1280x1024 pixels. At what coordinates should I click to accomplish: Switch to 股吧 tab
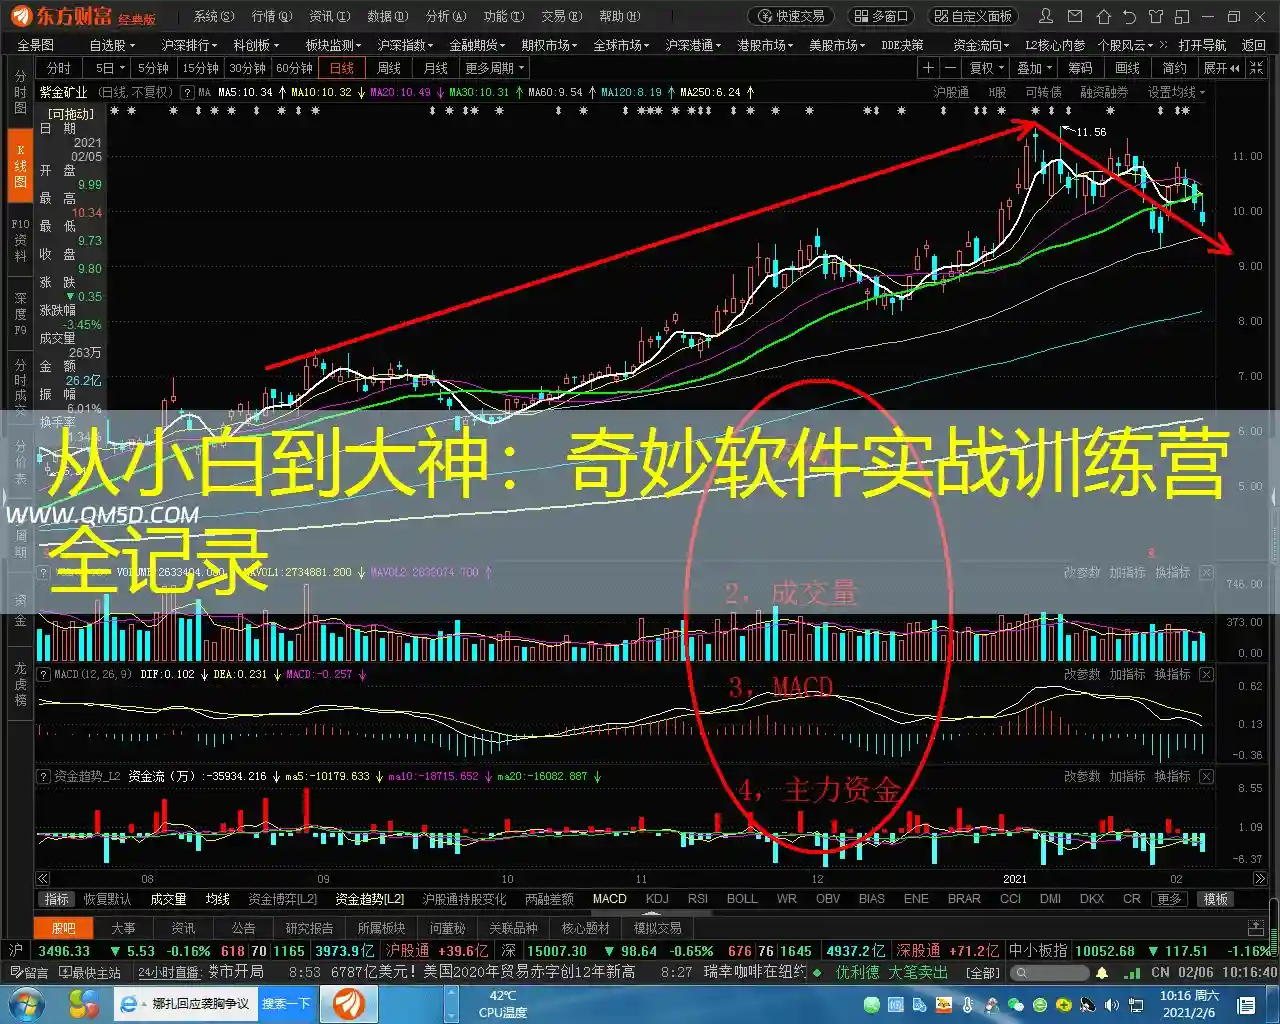point(63,928)
